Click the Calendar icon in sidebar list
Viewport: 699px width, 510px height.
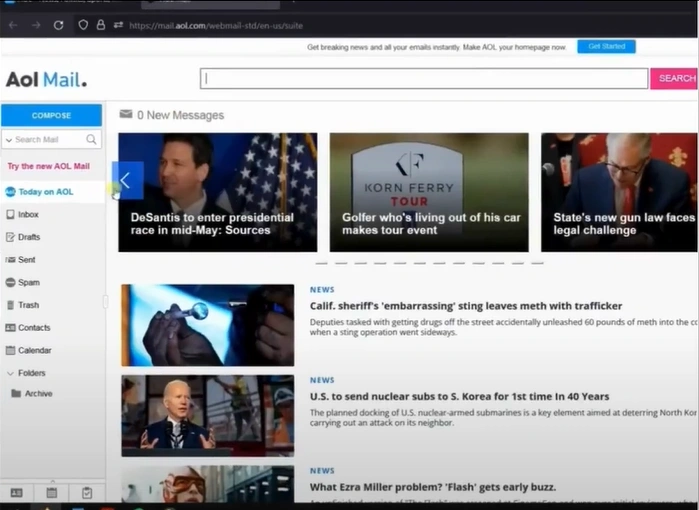click(10, 350)
